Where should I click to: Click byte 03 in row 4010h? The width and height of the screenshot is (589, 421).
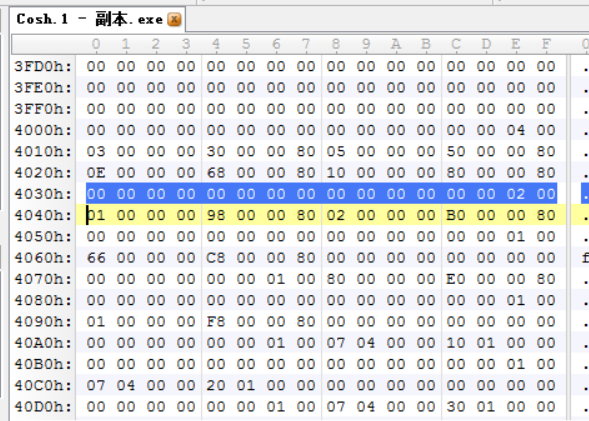(96, 152)
